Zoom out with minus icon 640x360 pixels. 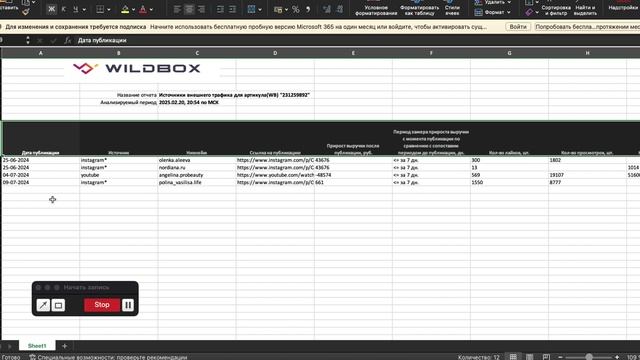[x=560, y=357]
